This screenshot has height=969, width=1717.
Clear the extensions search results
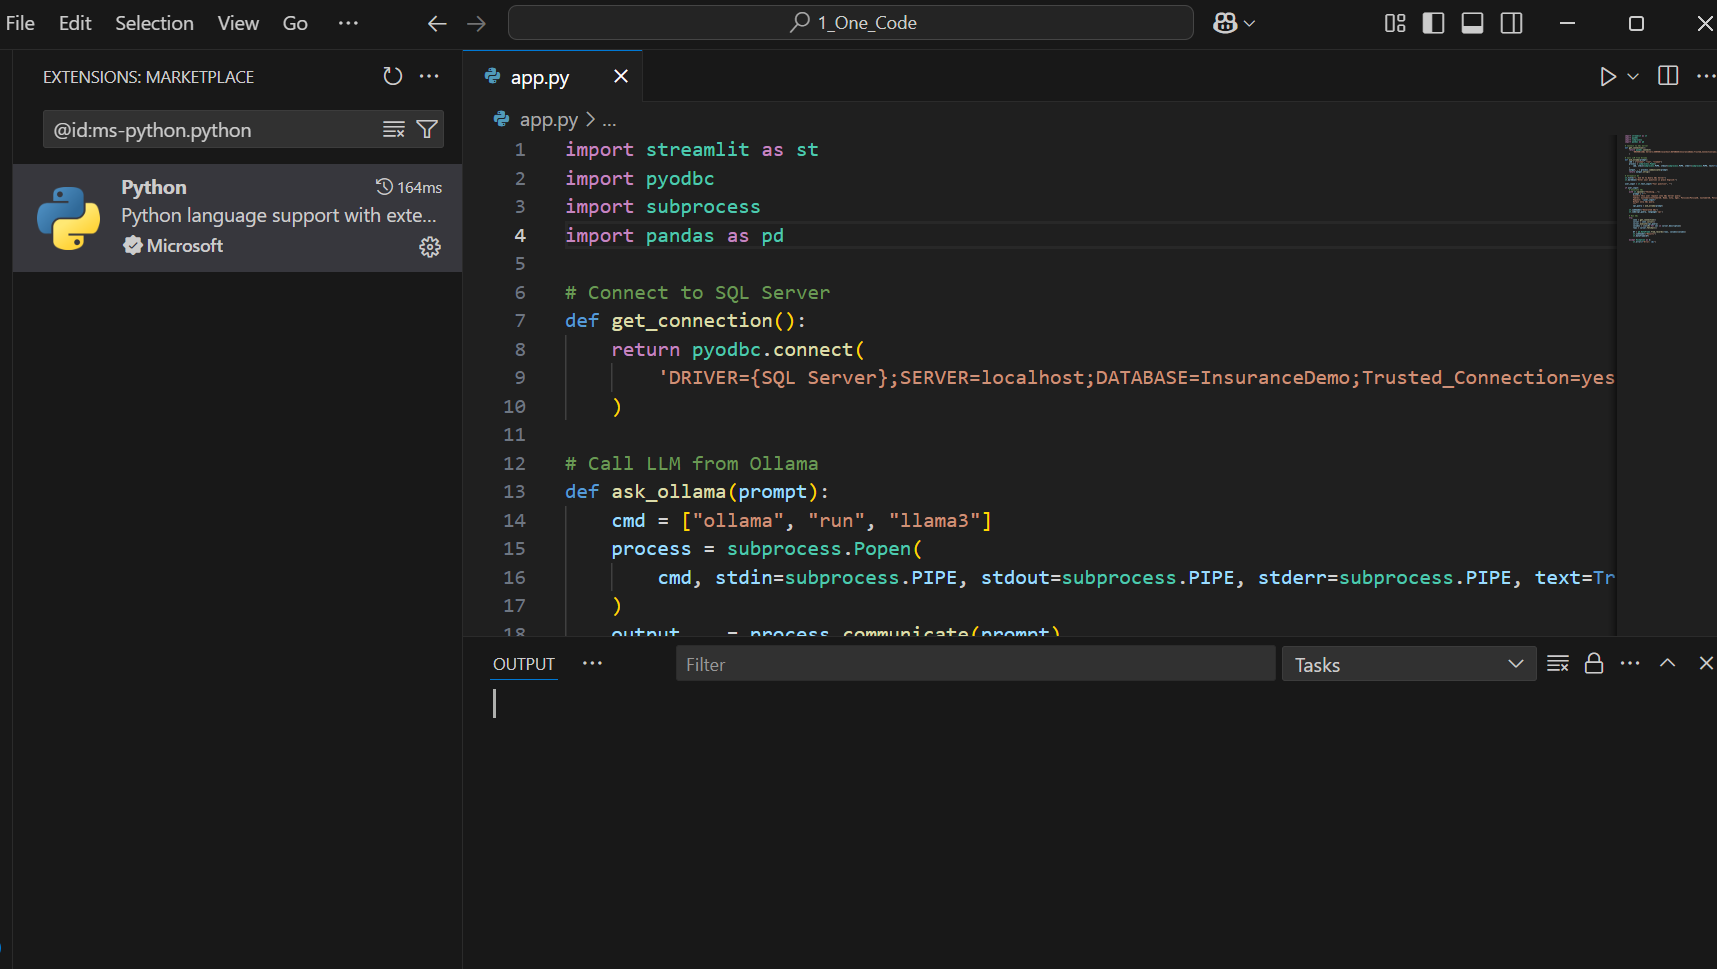(x=393, y=129)
